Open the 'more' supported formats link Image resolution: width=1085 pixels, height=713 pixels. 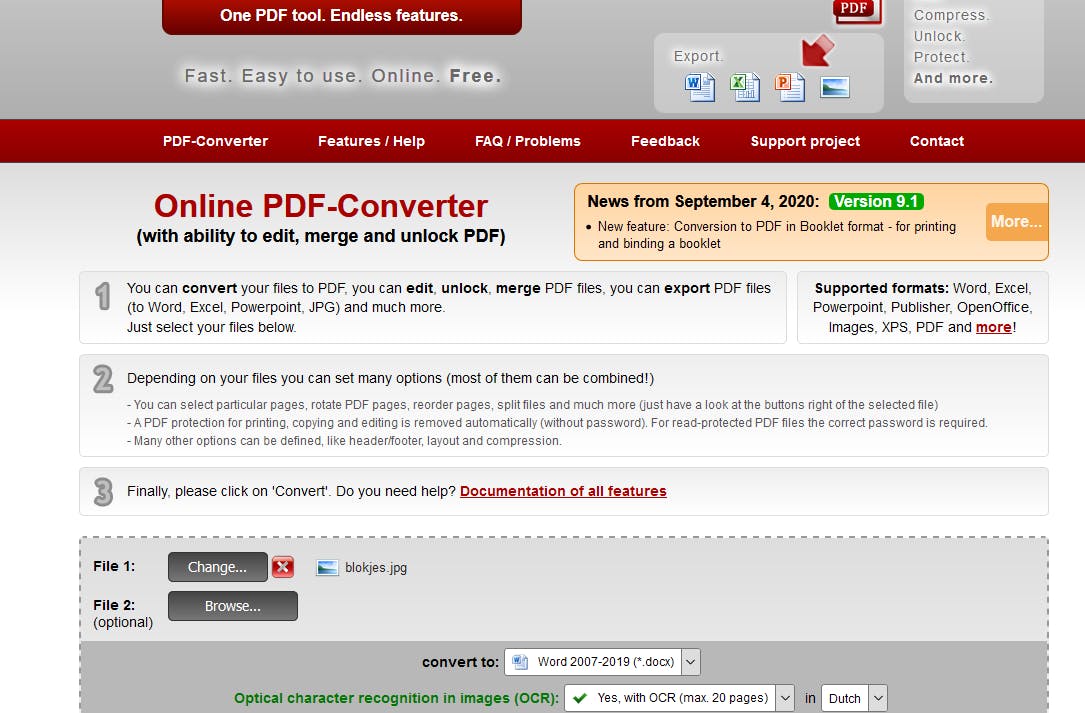pyautogui.click(x=993, y=327)
